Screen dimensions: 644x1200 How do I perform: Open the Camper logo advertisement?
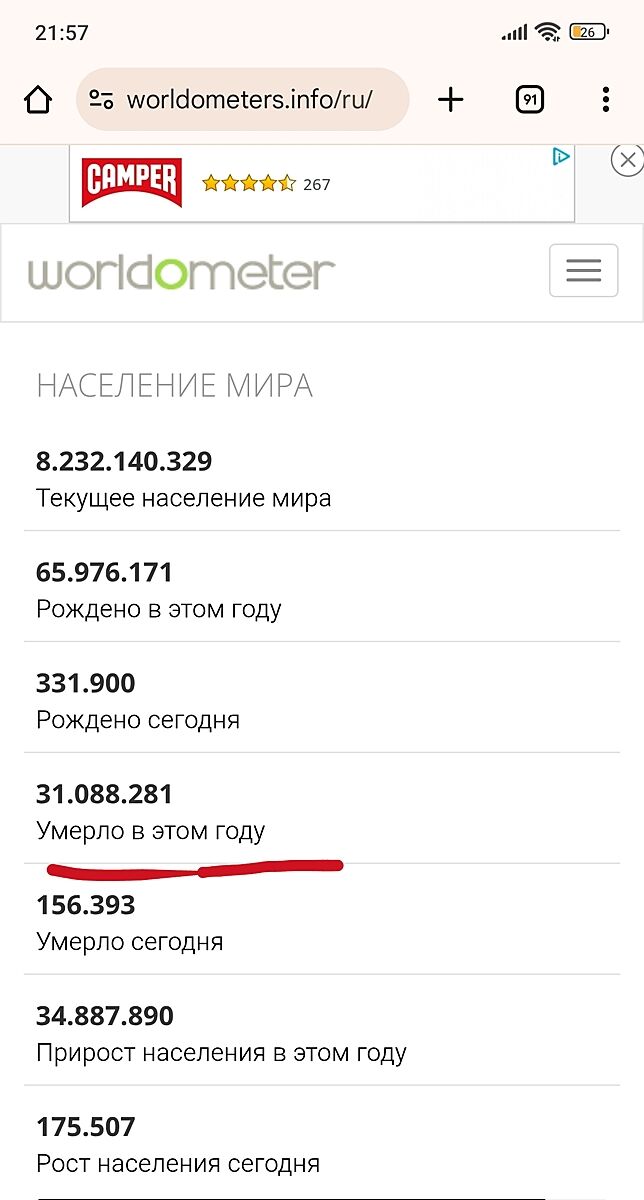click(131, 182)
